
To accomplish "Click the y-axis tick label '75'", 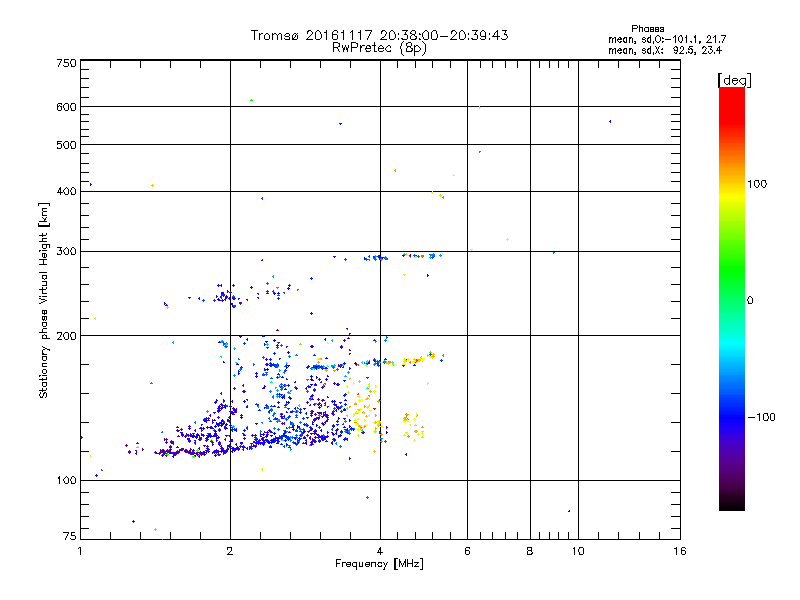I will (70, 536).
